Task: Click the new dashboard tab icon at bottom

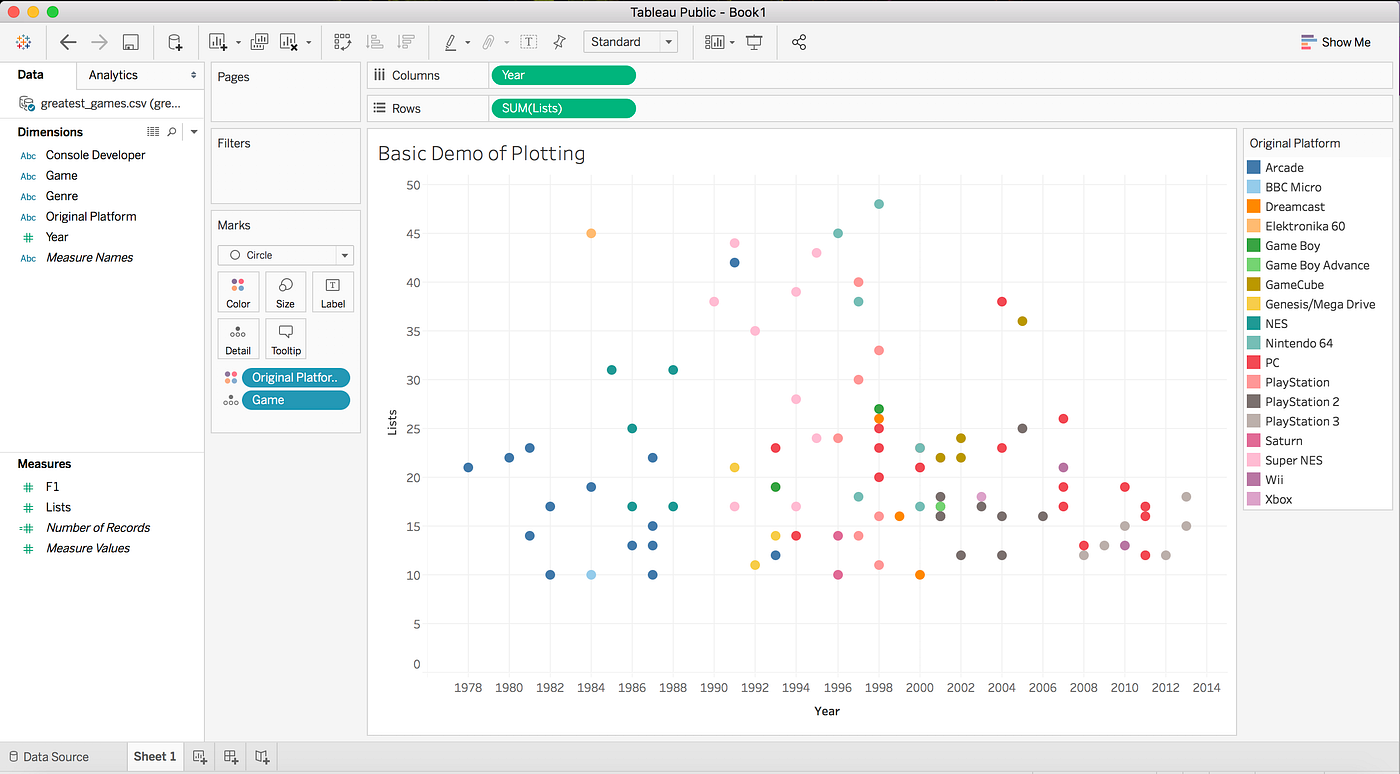Action: [x=231, y=757]
